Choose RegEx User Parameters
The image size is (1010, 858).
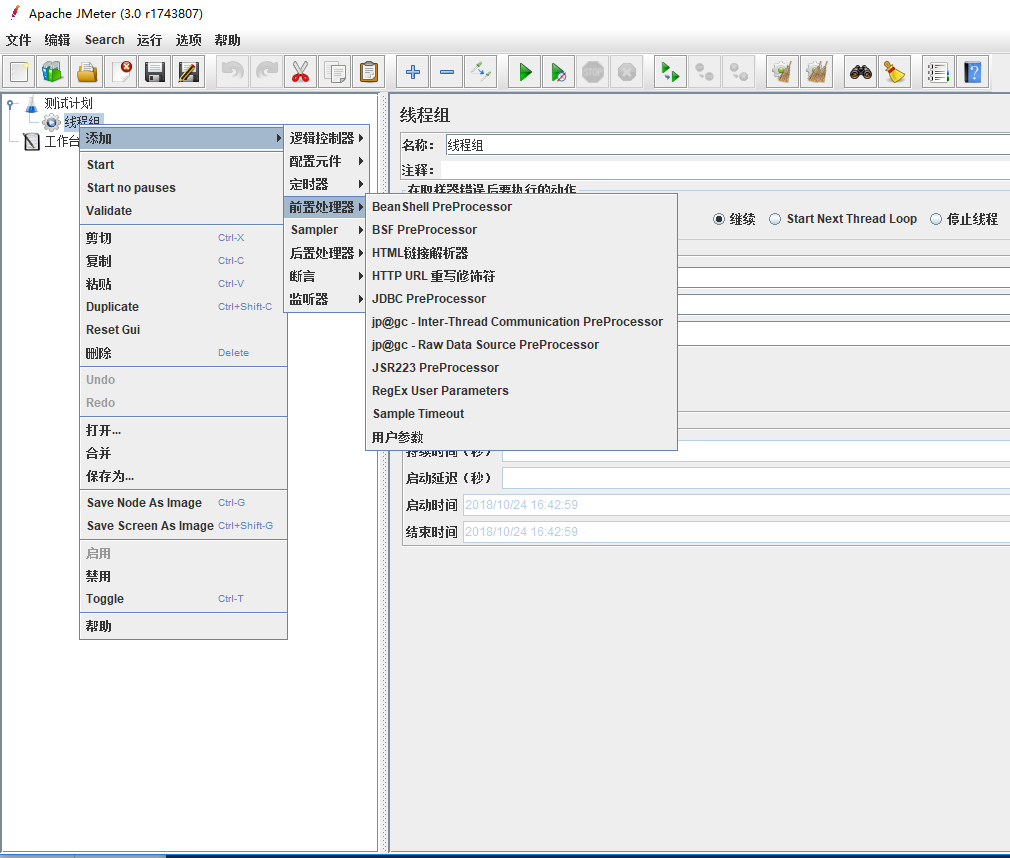pos(521,391)
